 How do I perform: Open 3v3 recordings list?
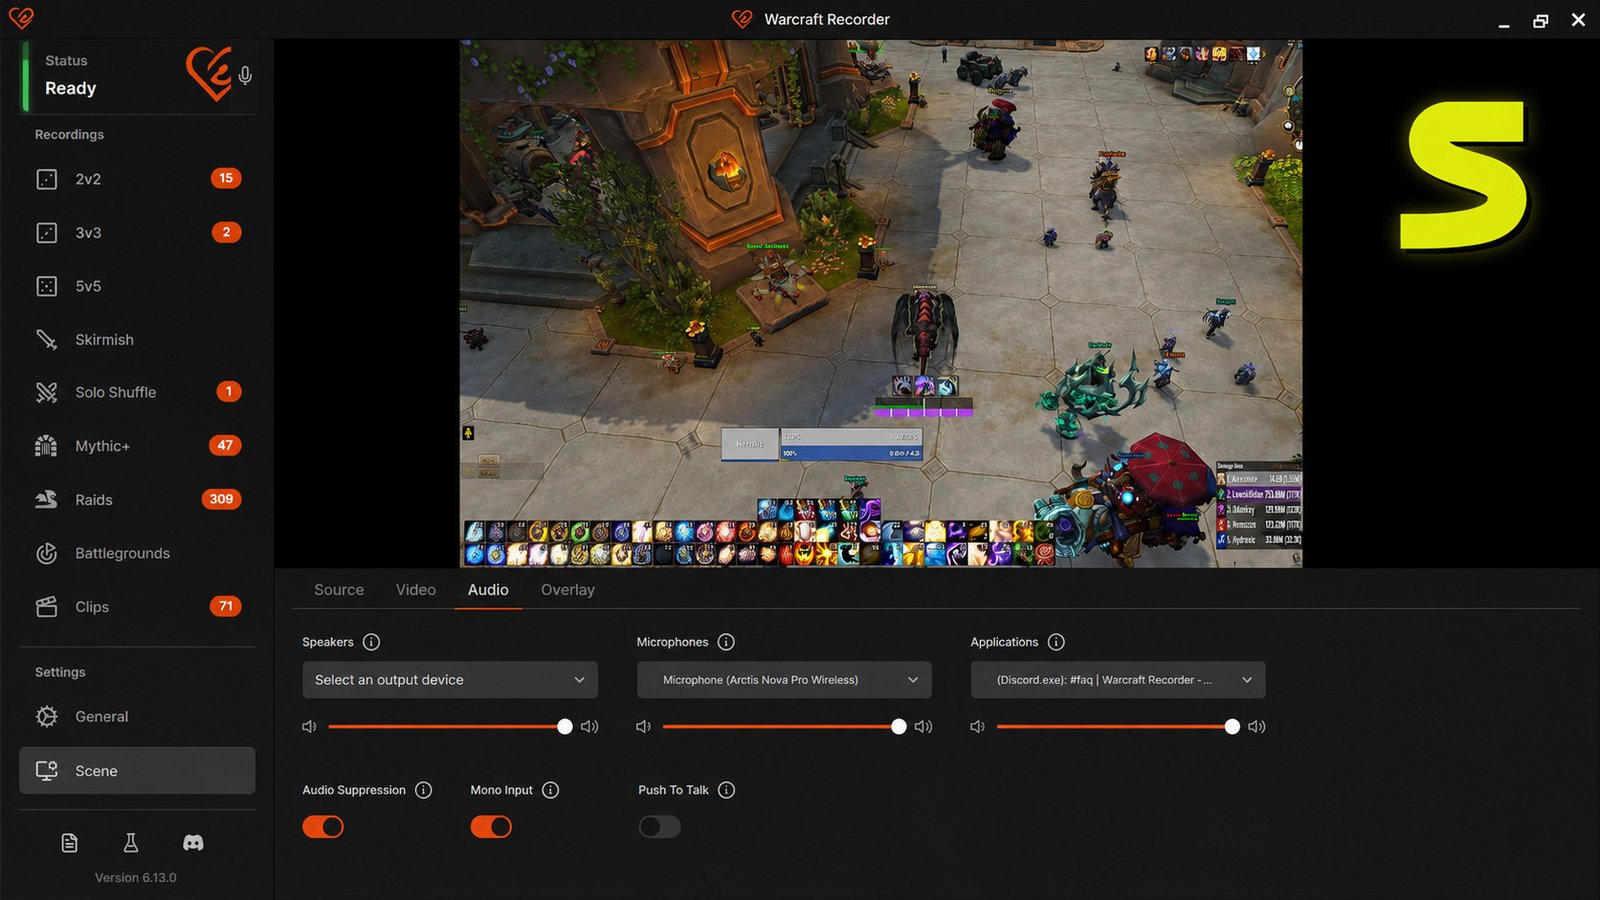(x=137, y=233)
